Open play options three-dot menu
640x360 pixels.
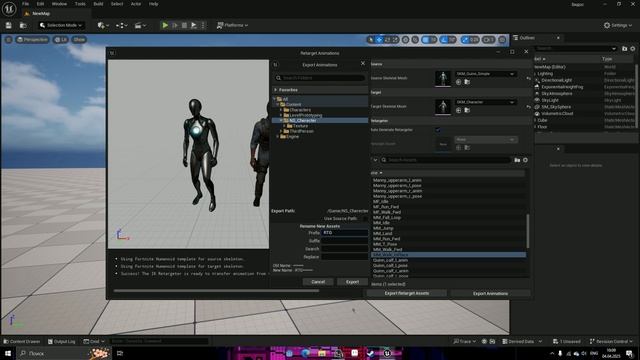203,25
